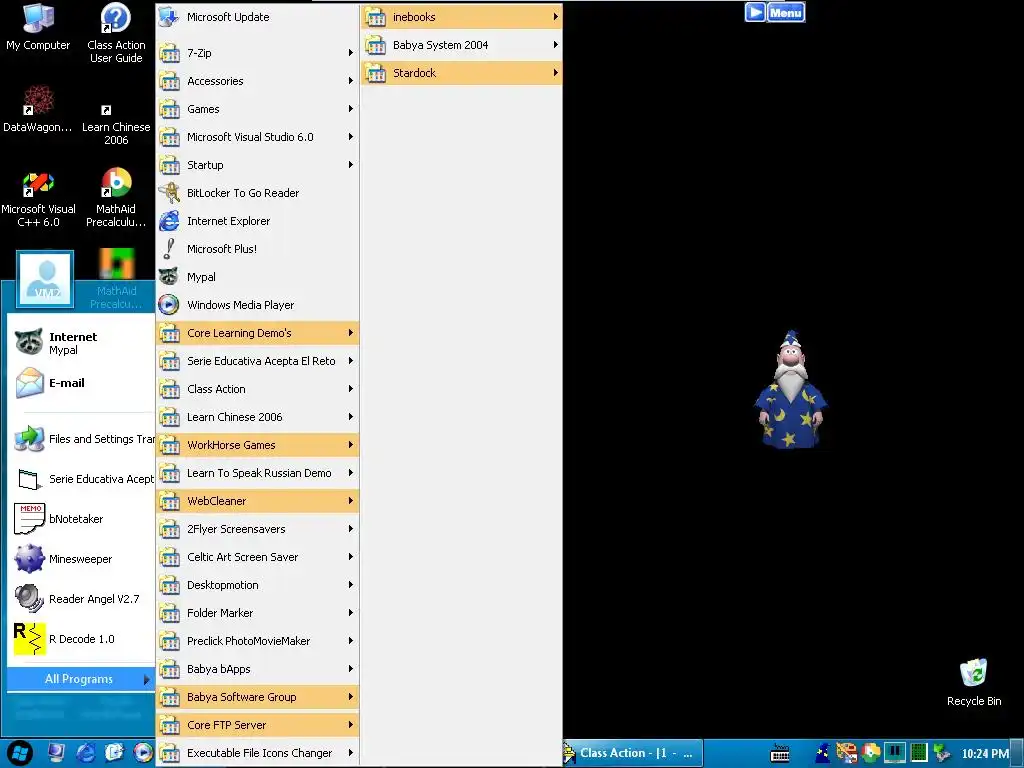Launch Internet Explorer from programs list
1024x768 pixels.
[258, 221]
